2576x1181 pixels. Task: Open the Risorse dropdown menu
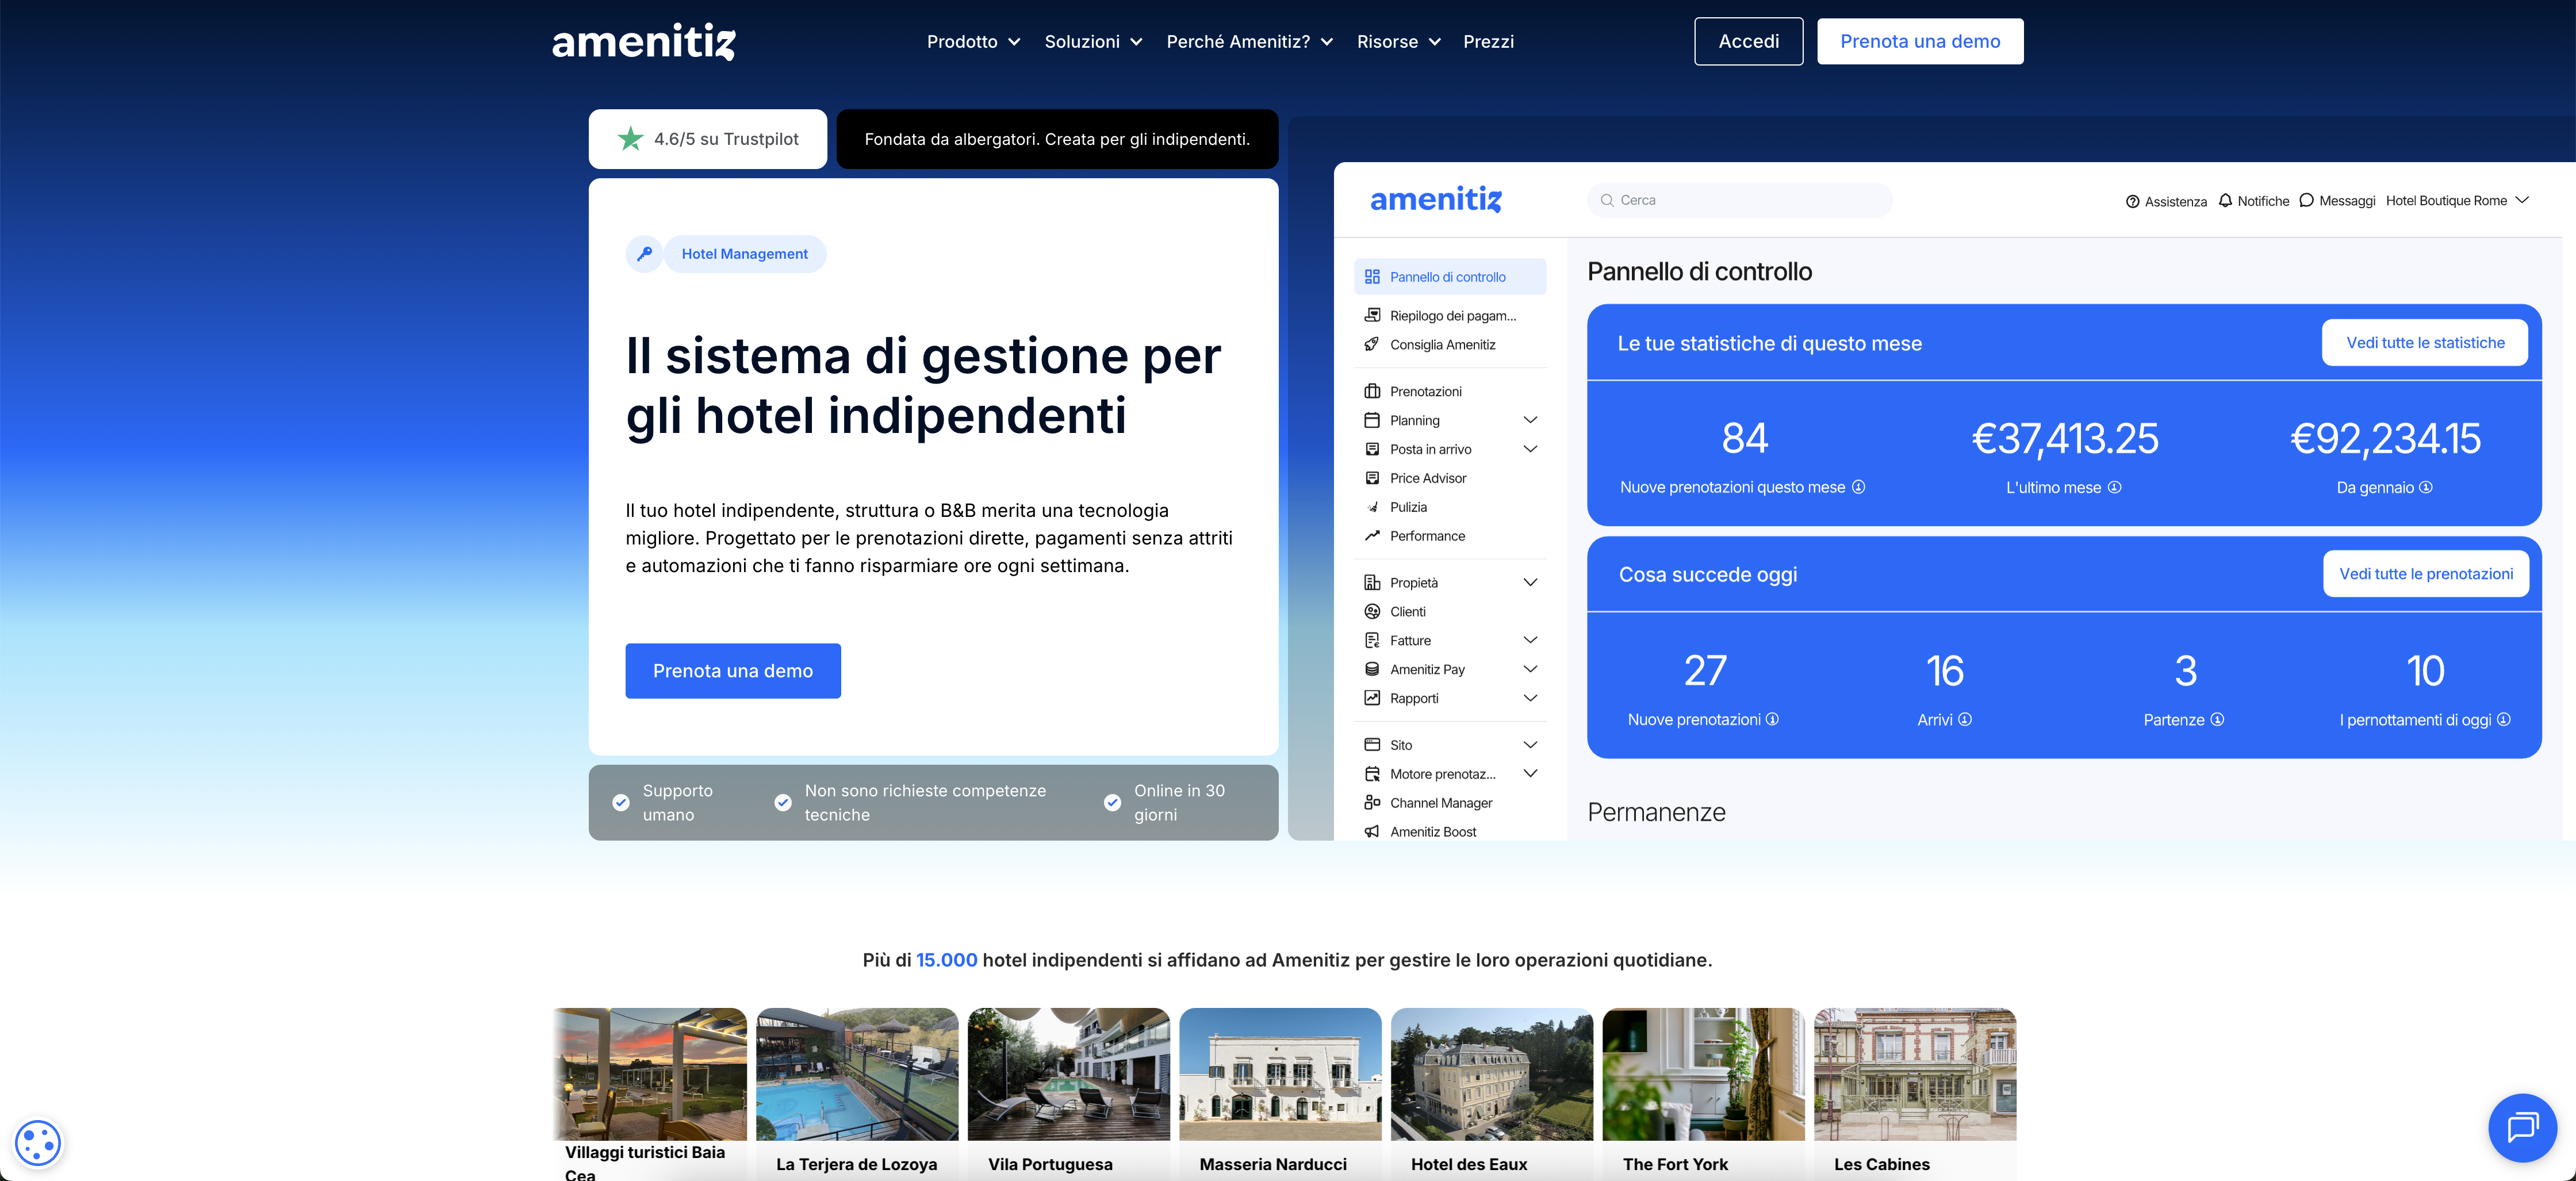(x=1398, y=42)
